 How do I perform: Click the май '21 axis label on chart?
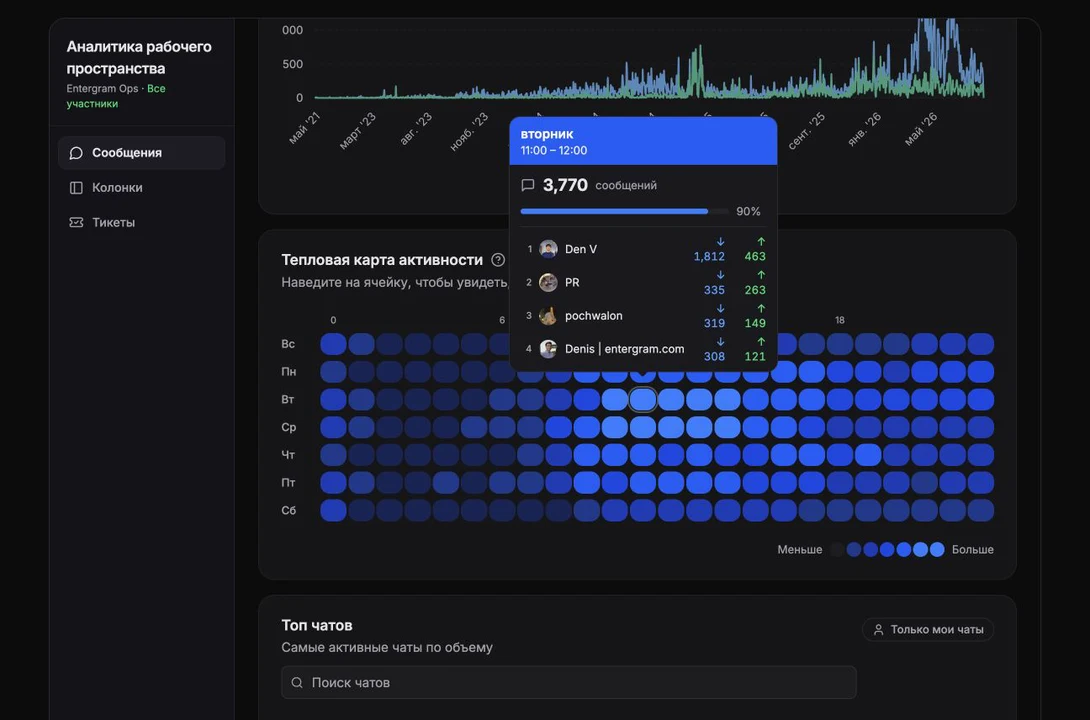(x=305, y=128)
